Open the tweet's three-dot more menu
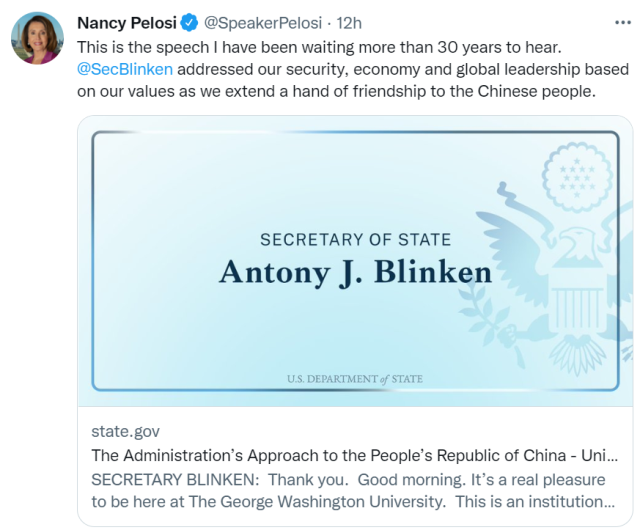Screen dimensions: 640x530 pos(622,22)
